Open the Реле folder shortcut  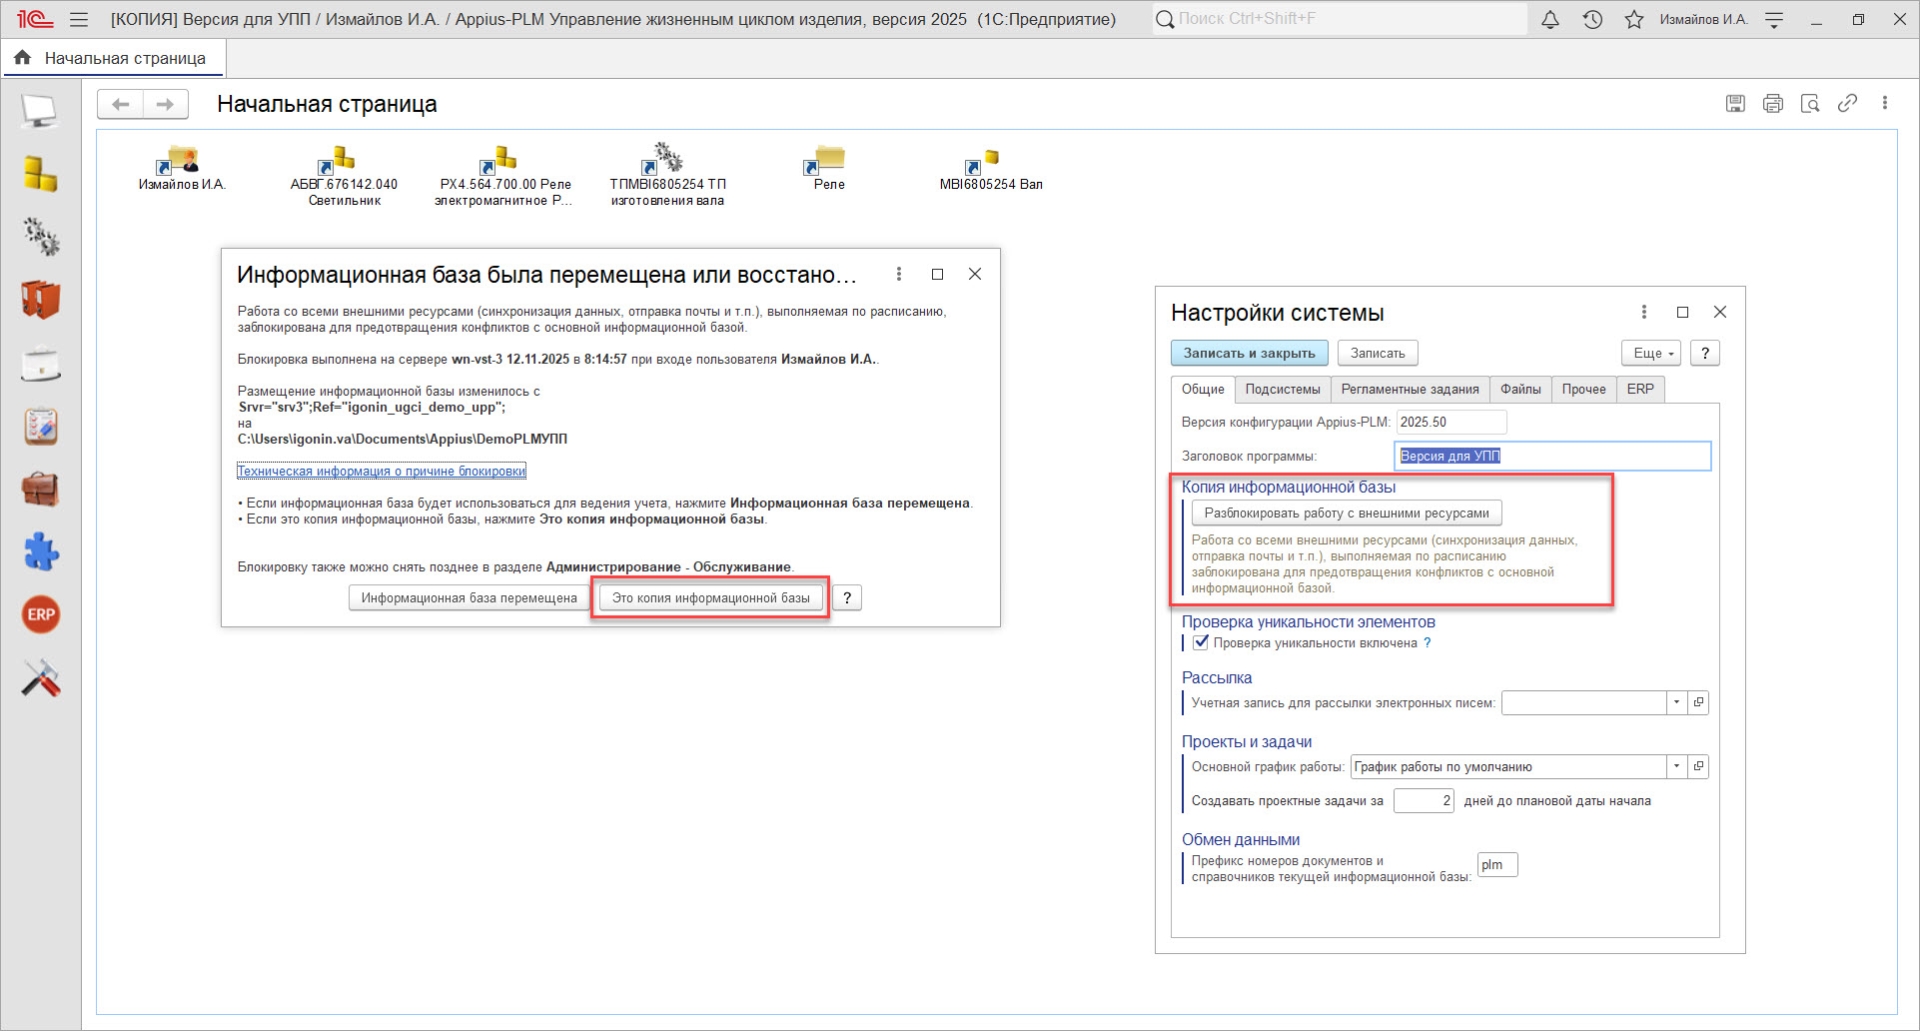tap(828, 167)
